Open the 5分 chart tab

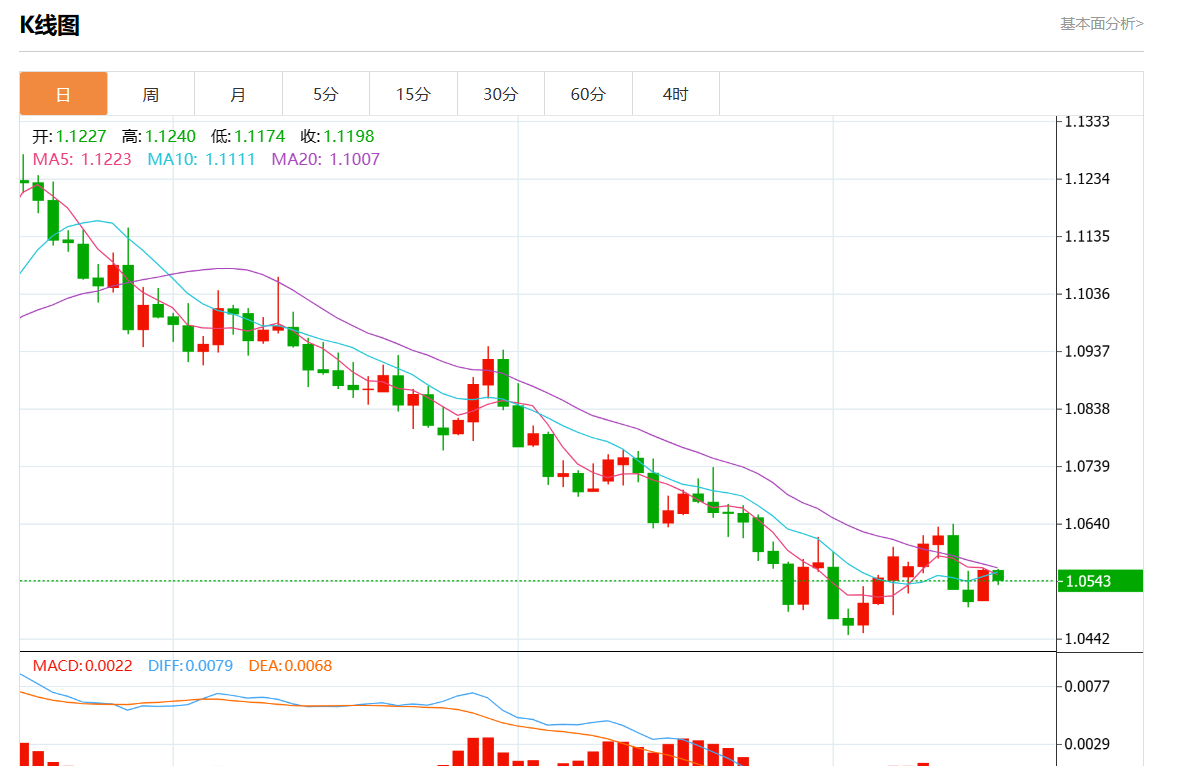(325, 94)
